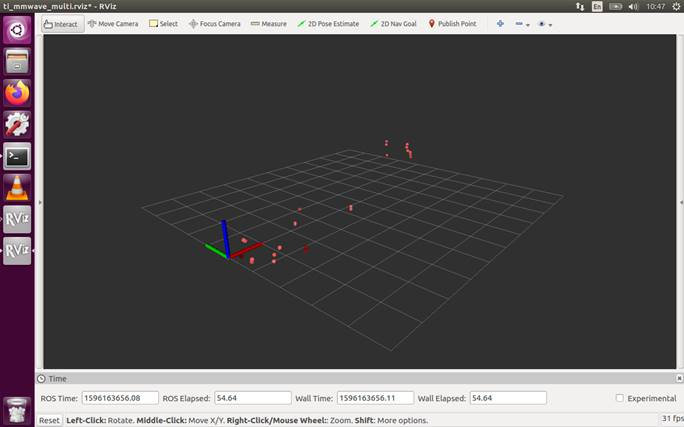Viewport: 684px width, 427px height.
Task: Open the Trash in the dock
Action: point(17,410)
